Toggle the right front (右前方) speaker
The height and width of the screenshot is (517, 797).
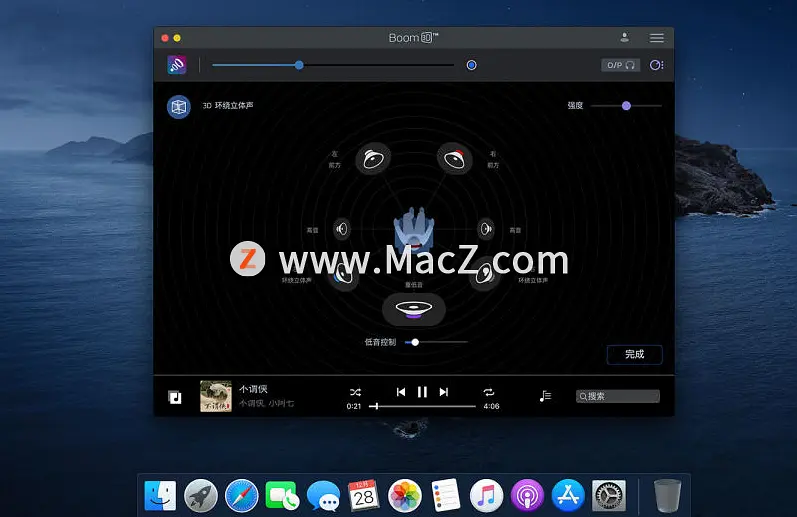pos(454,159)
